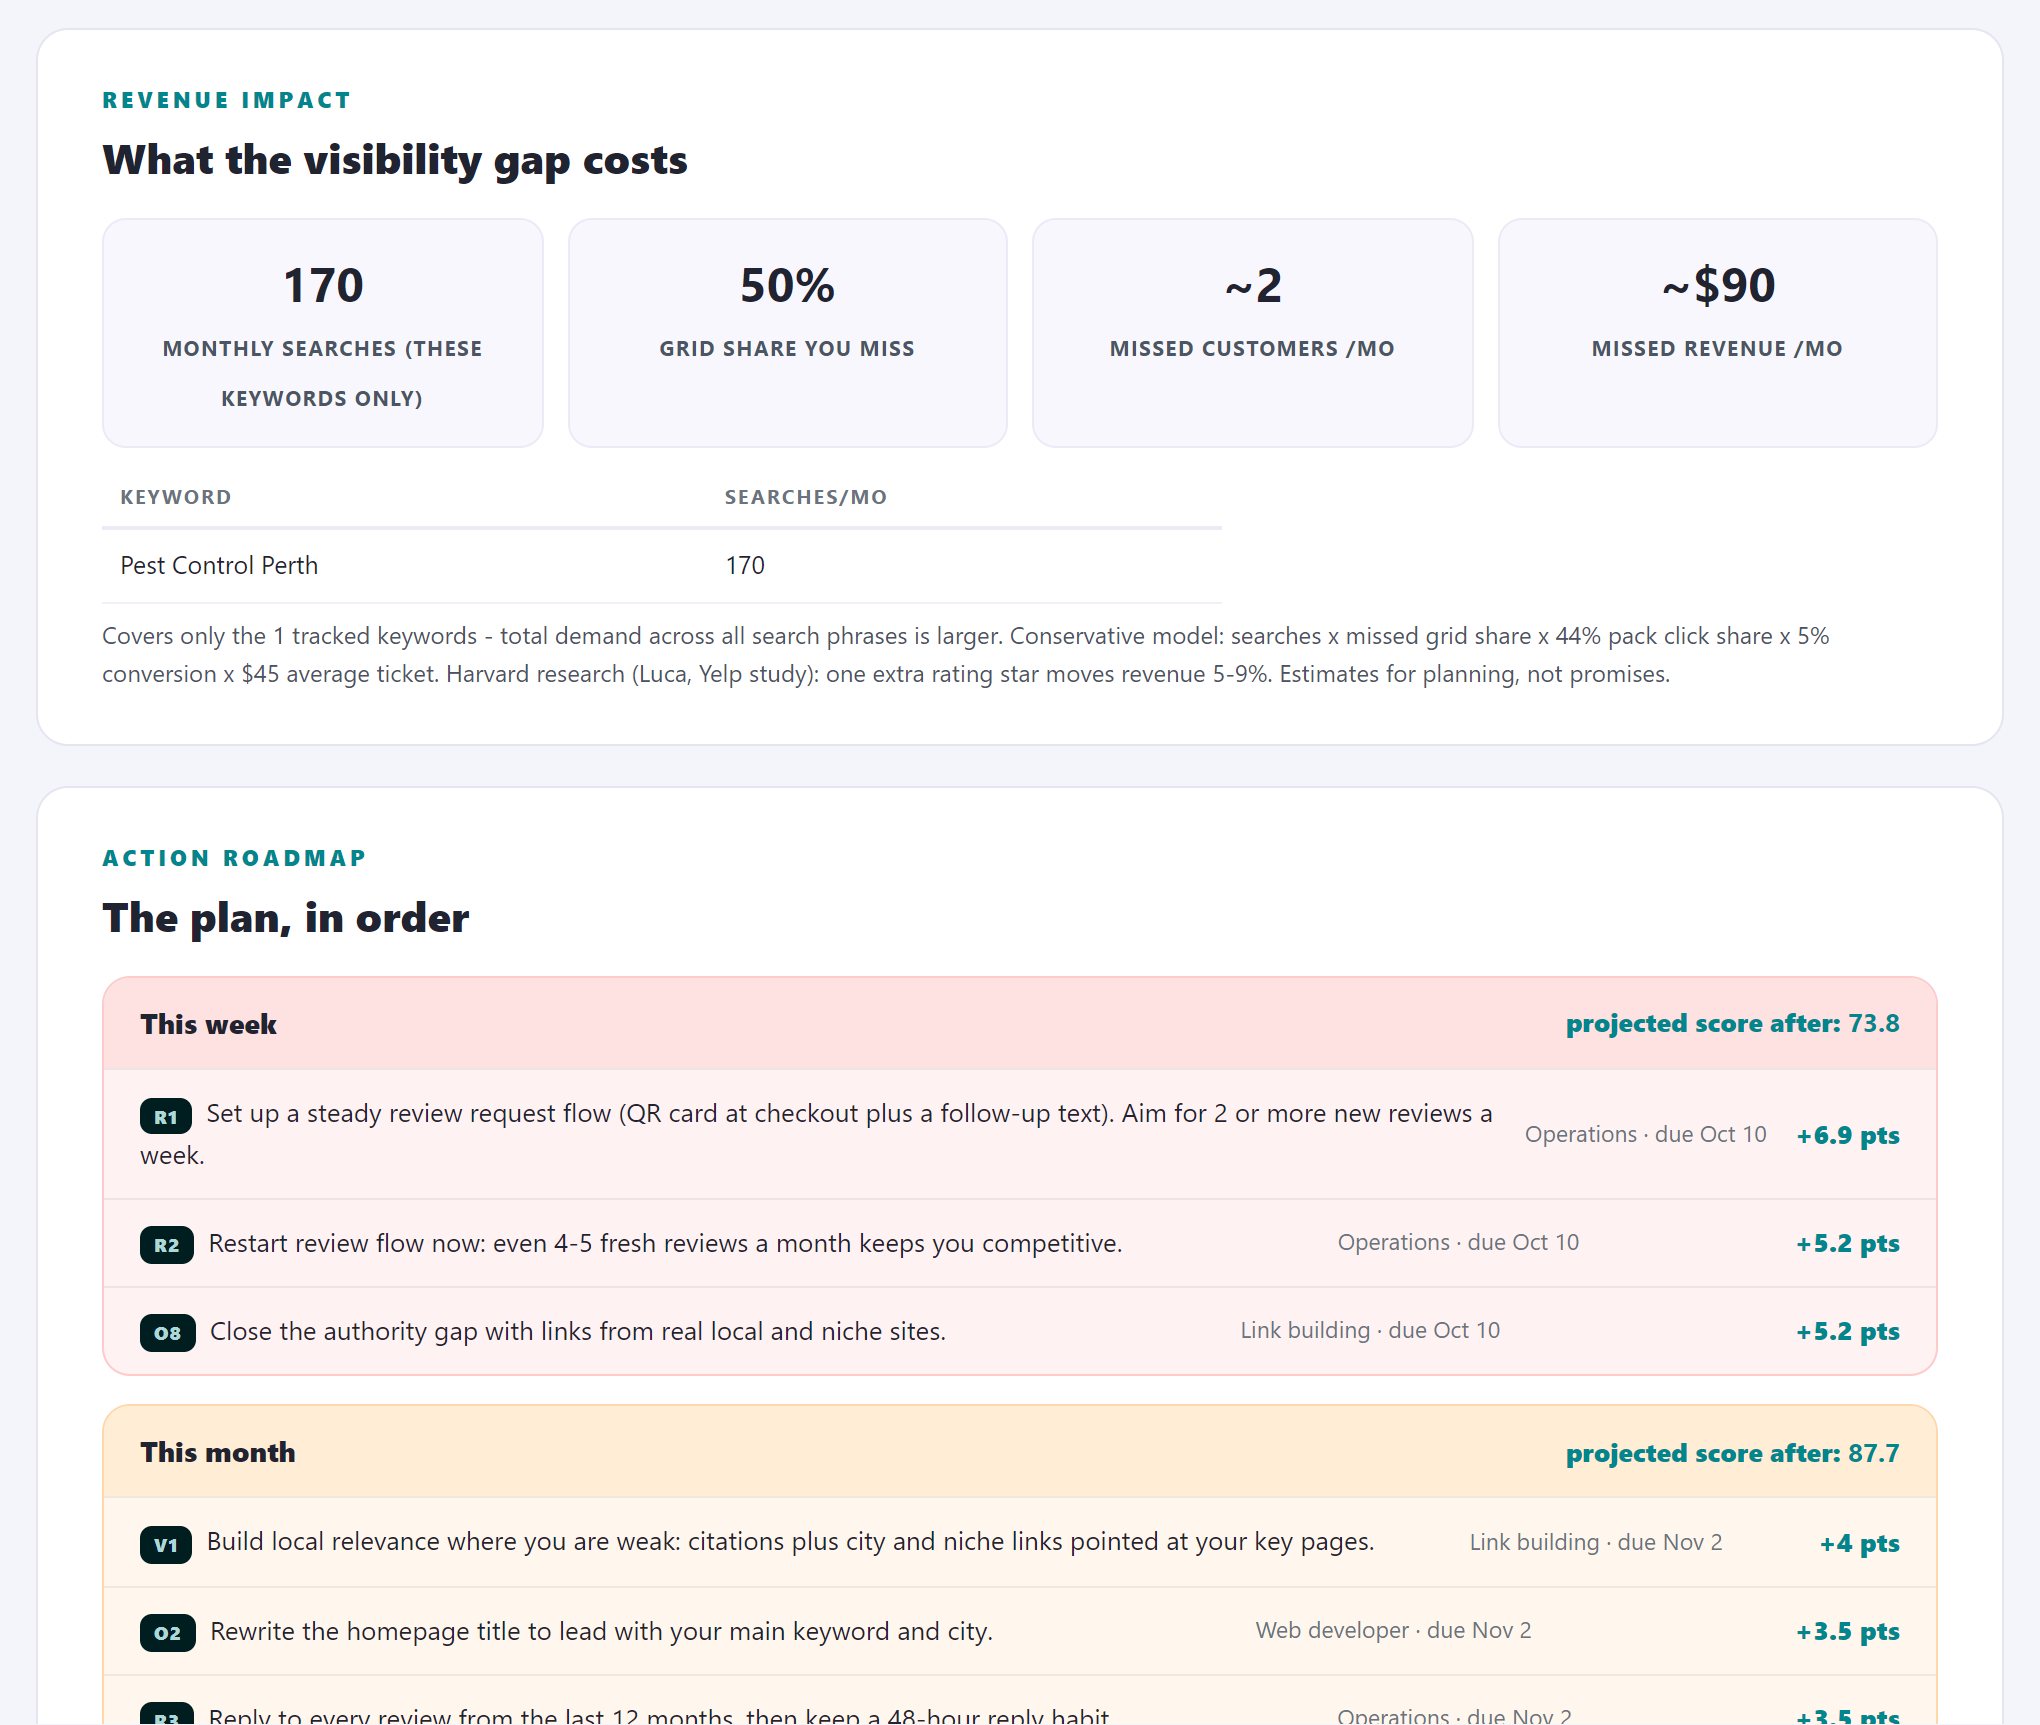Click 'Web developer · due Nov 2'
The width and height of the screenshot is (2040, 1725).
1393,1630
